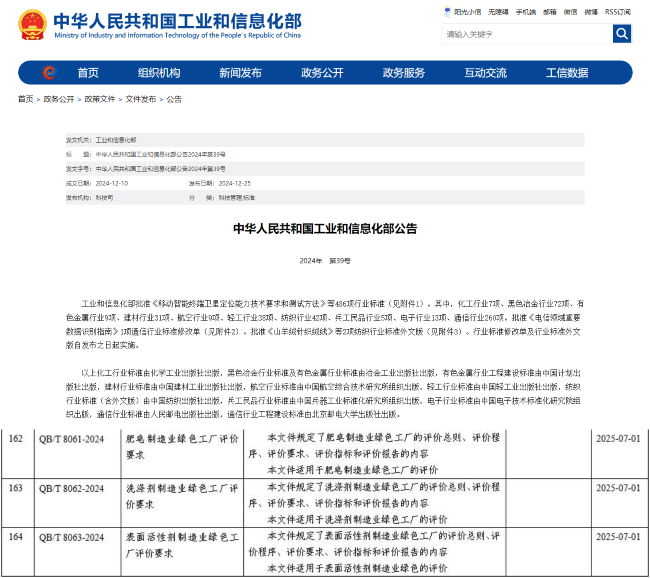Click the red swirl icon in navigation bar
The height and width of the screenshot is (578, 650).
[49, 72]
